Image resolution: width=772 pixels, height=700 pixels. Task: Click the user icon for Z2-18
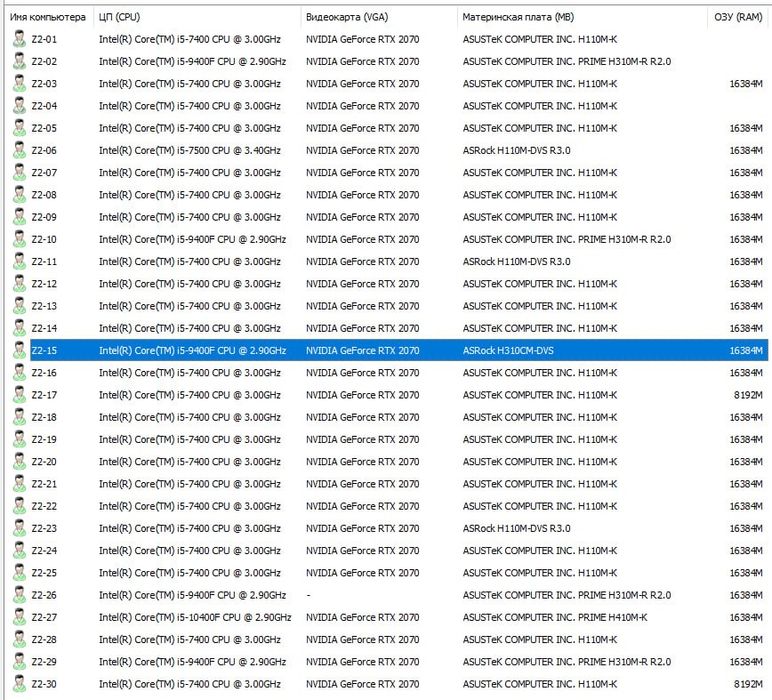coord(19,417)
